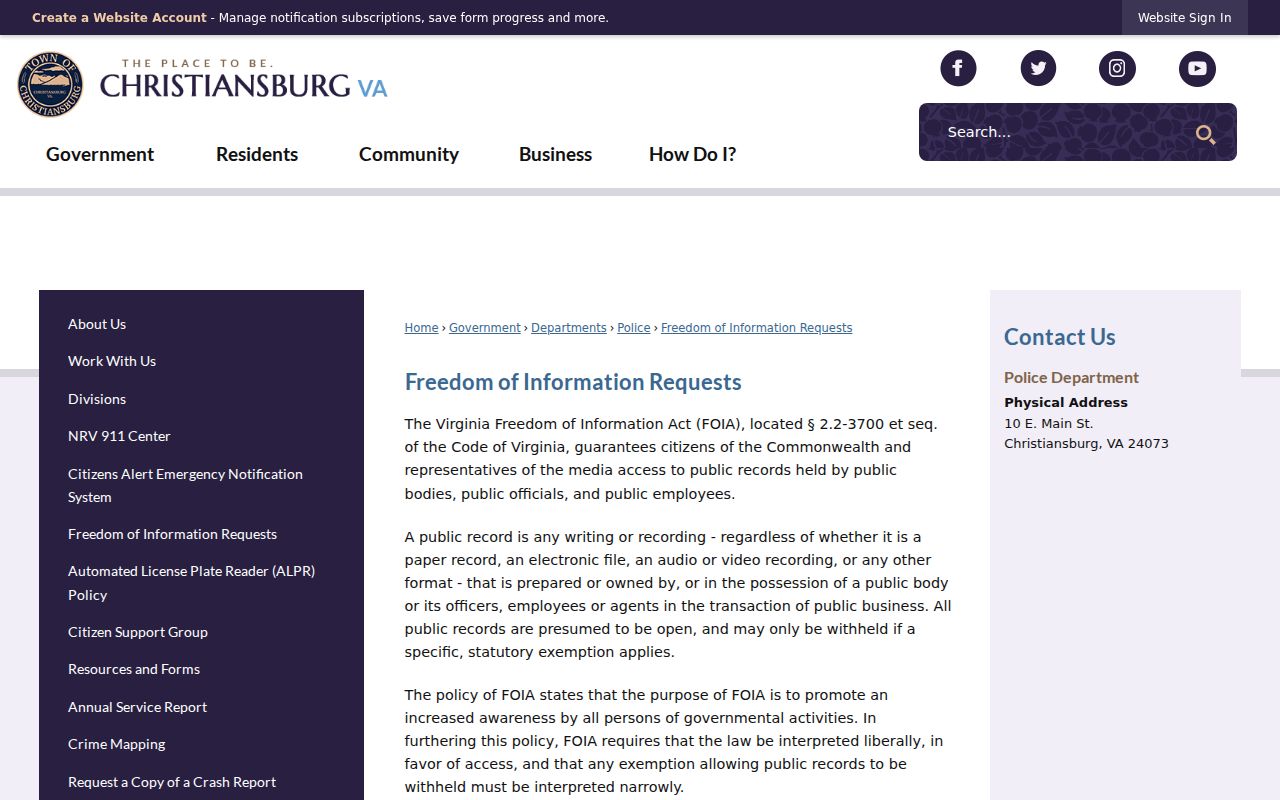Screen dimensions: 1280x800
Task: Open Work With Us in sidebar
Action: point(112,361)
